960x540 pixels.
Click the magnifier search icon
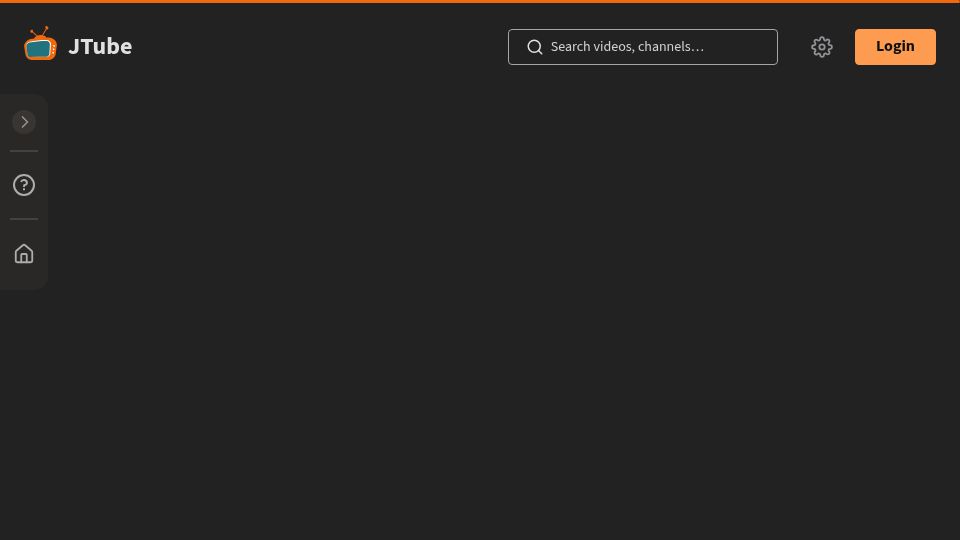[x=534, y=47]
